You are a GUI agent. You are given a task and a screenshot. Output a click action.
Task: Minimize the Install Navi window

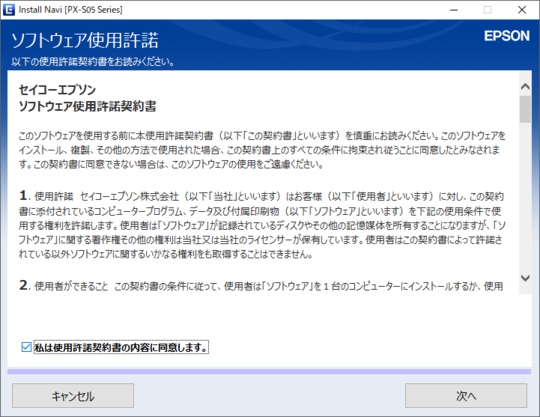(454, 10)
